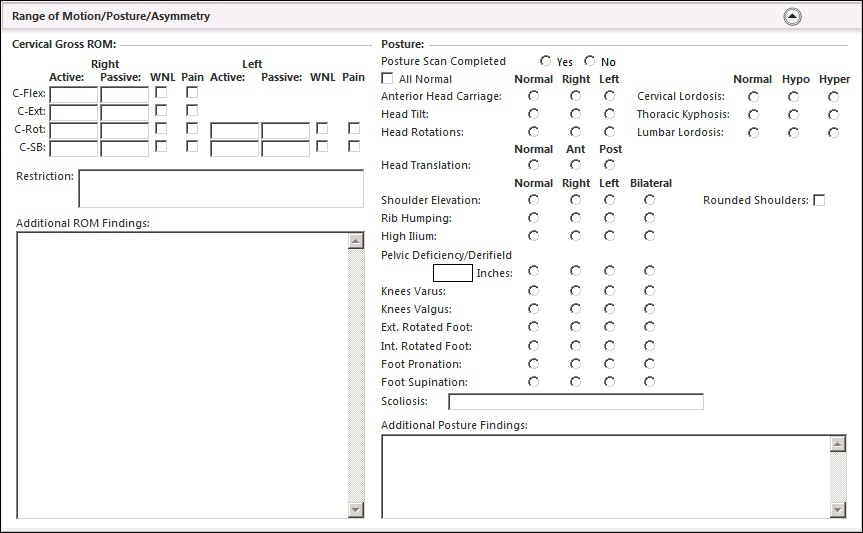
Task: Click the C-Rot Right Passive input field
Action: (x=124, y=130)
